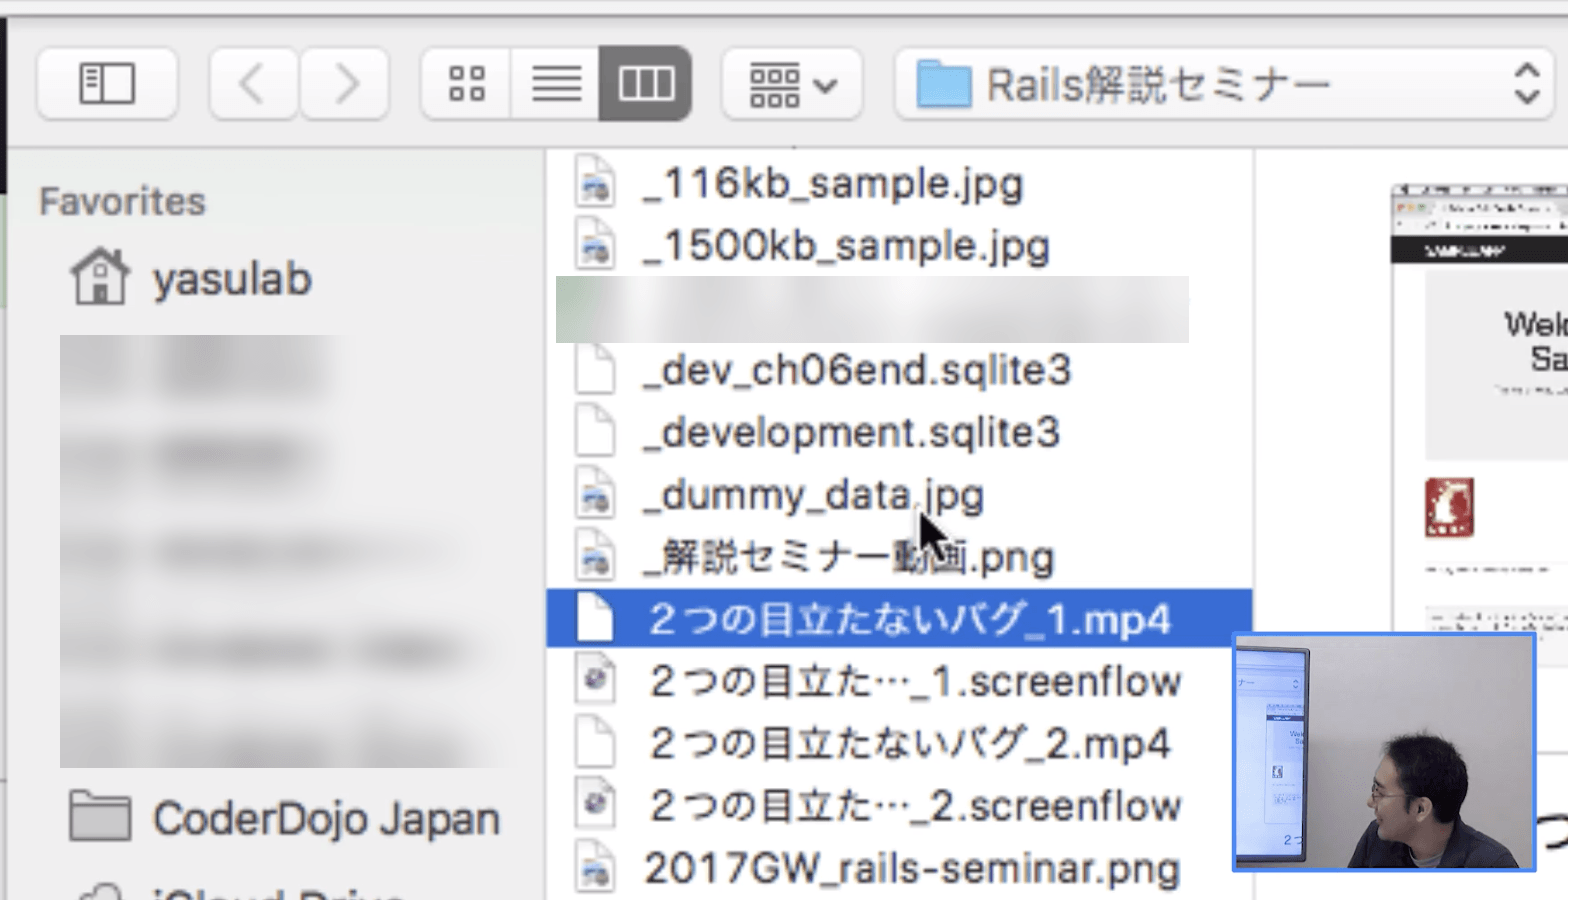Click the icon of _dev_ch06end.sqlite3
Viewport: 1570px width, 900px height.
click(x=595, y=370)
